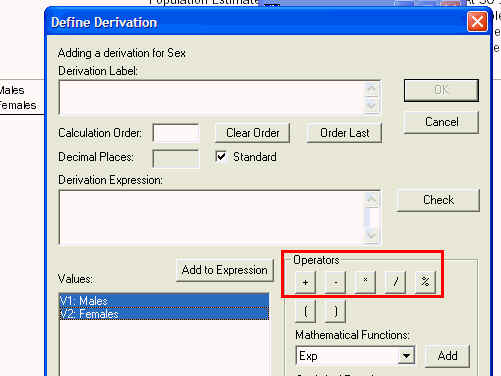Screen dimensions: 501x376
Task: Click the minus operator button
Action: 335,282
